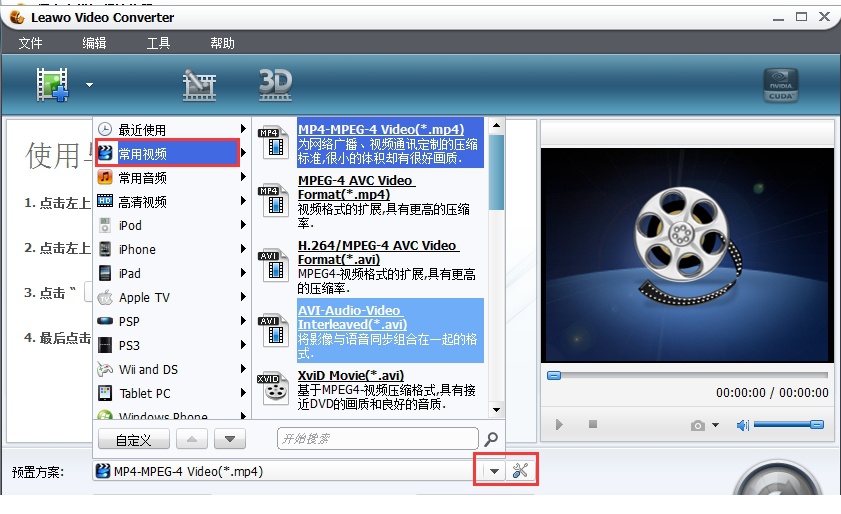Click the move-up arrow button beside 自定义
Viewport: 841px width, 514px height.
click(192, 439)
